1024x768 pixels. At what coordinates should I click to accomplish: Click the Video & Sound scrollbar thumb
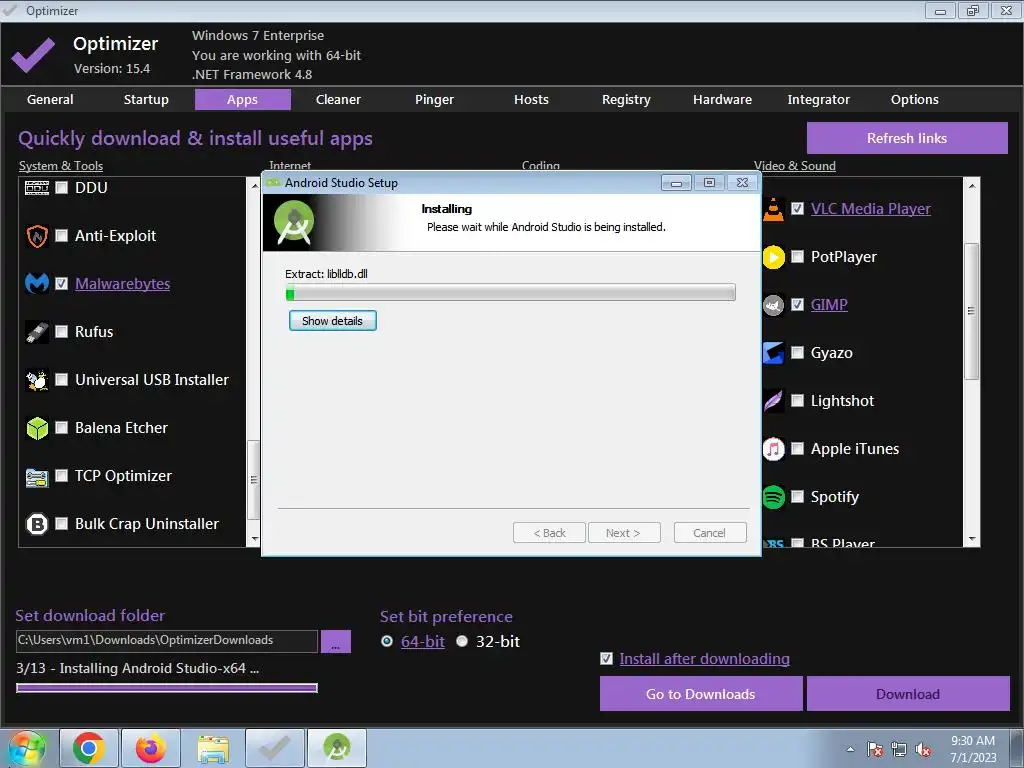tap(971, 311)
